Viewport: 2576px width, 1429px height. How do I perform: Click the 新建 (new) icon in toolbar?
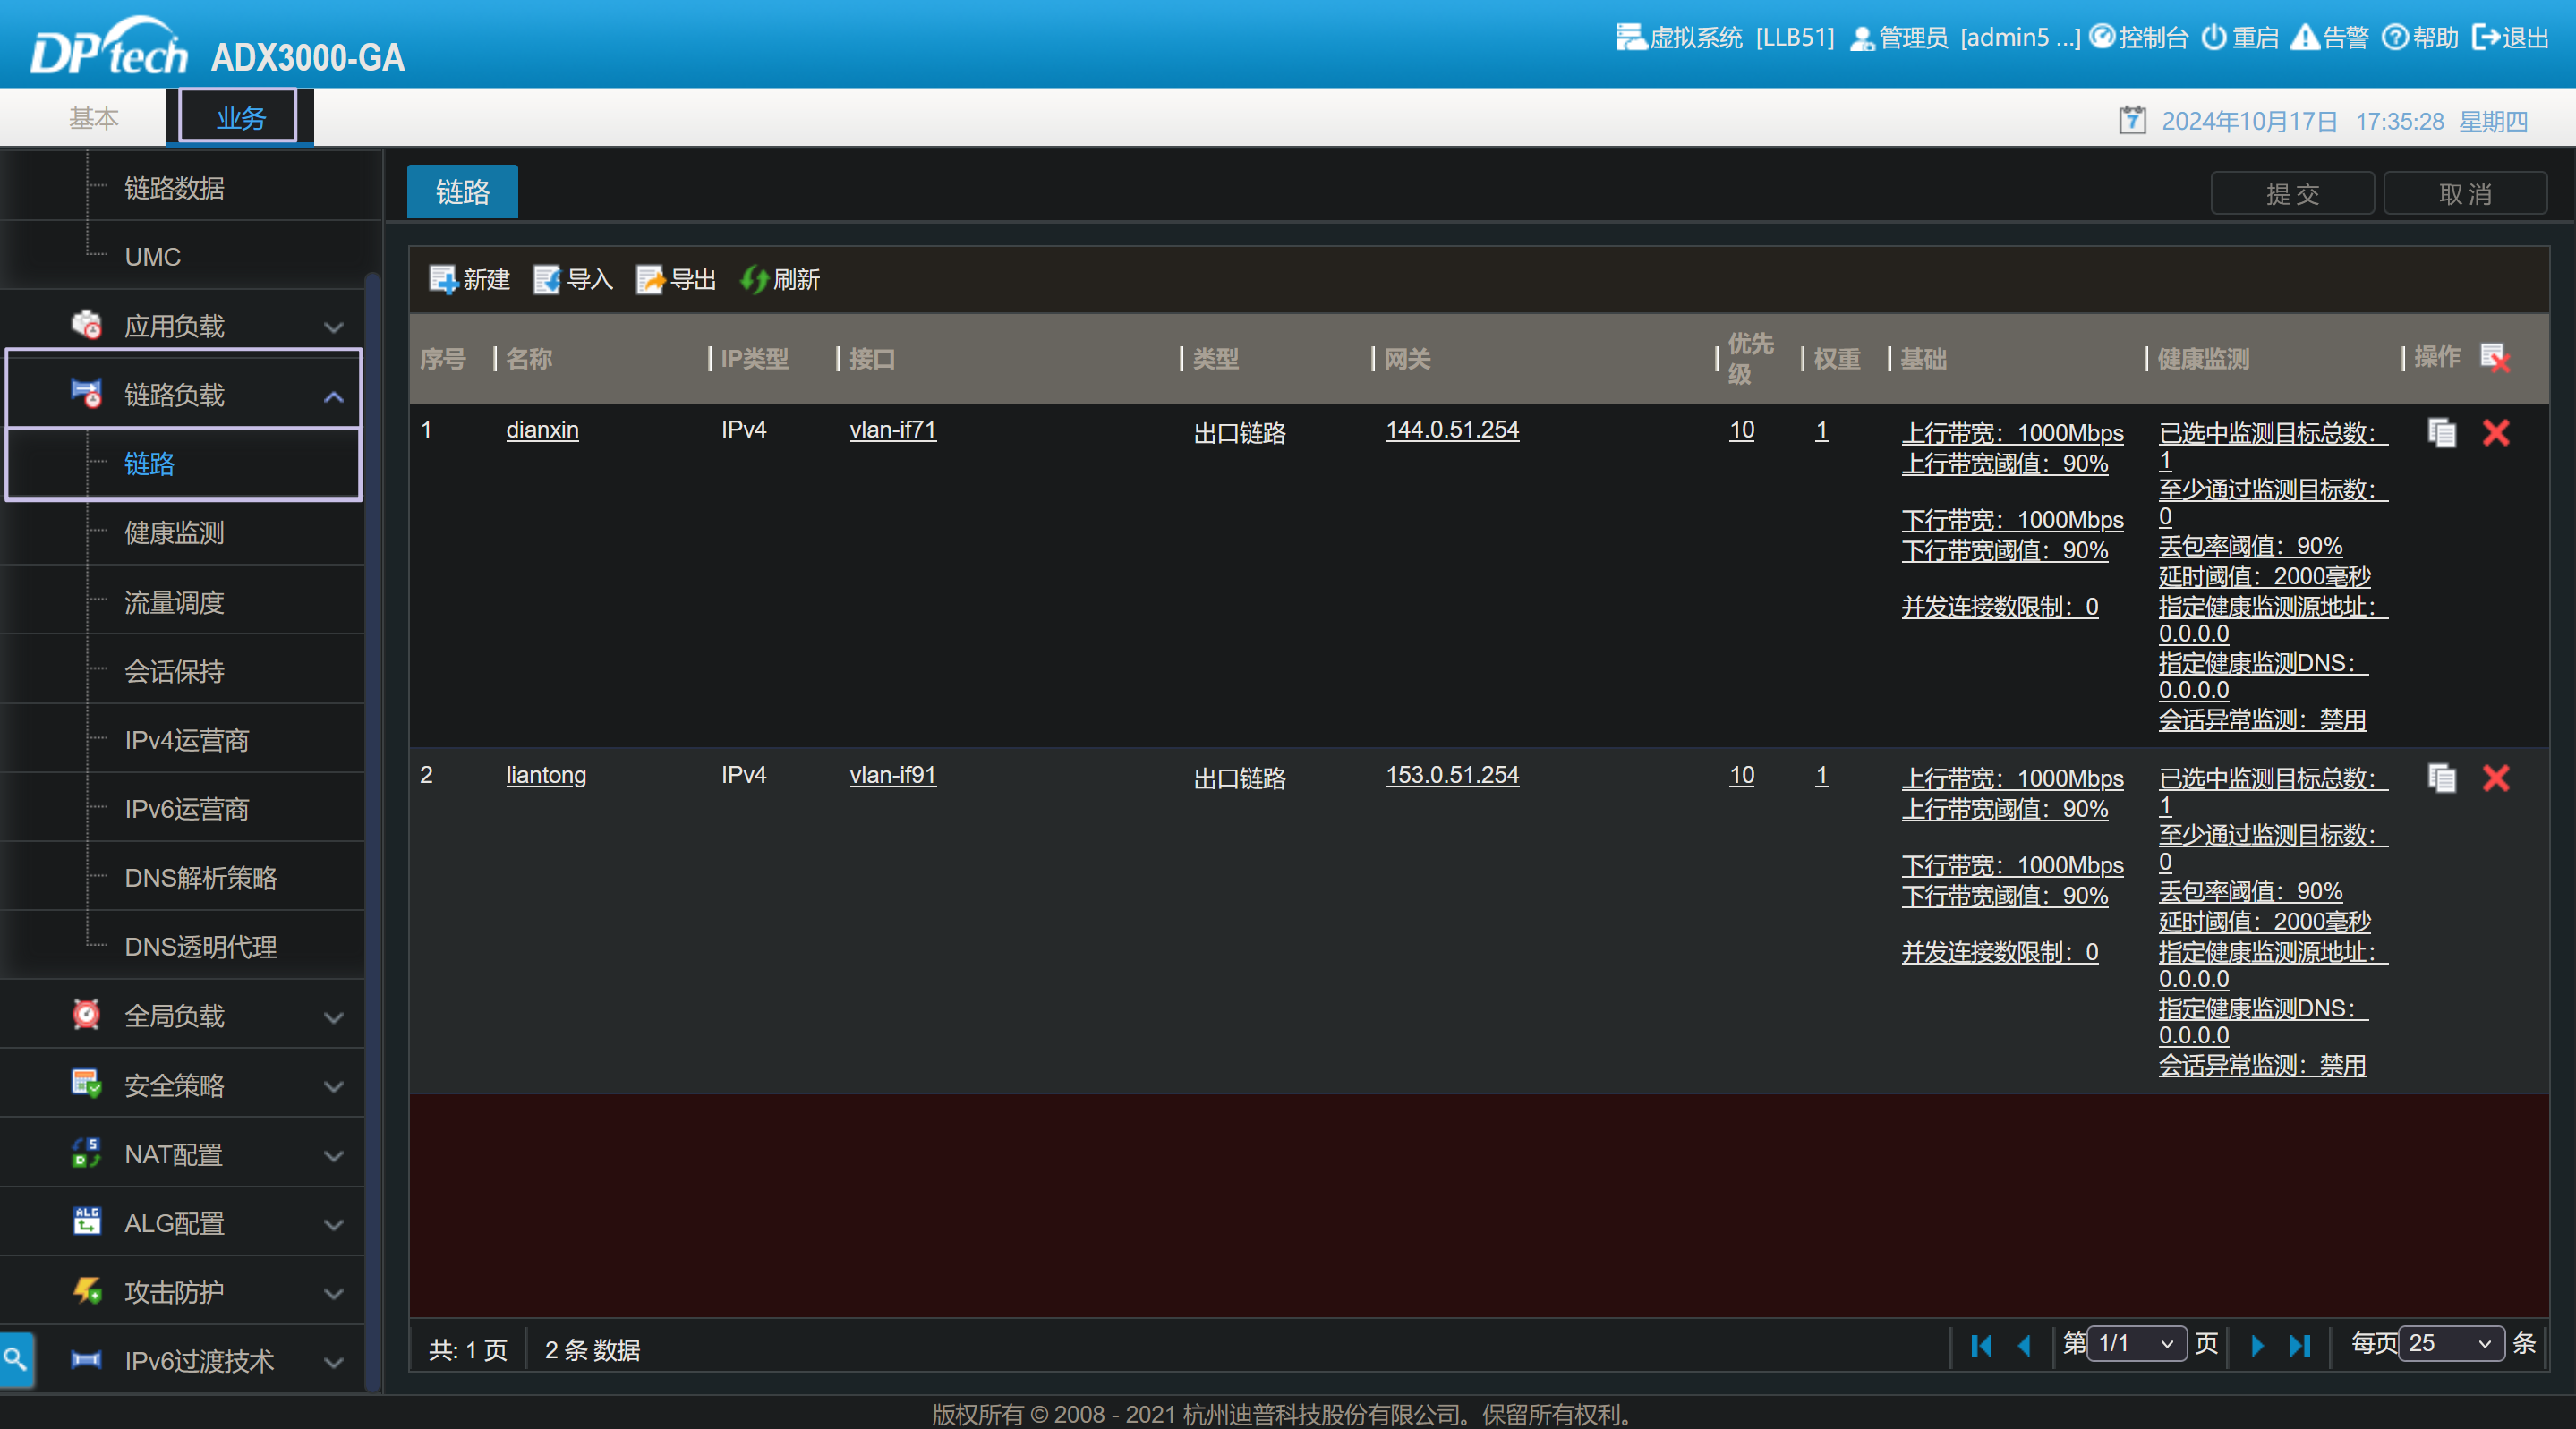pyautogui.click(x=443, y=279)
